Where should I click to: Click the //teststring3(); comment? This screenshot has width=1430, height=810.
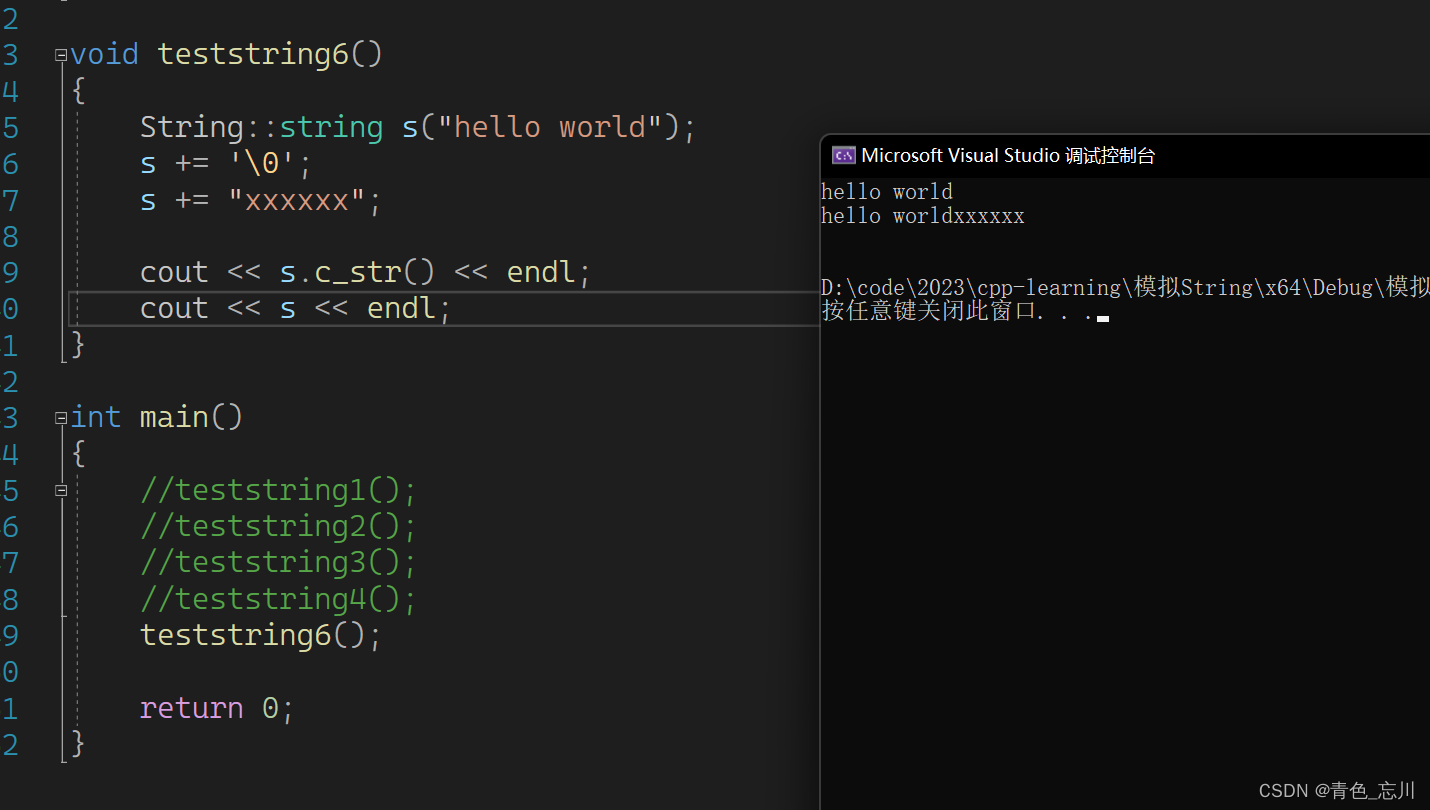tap(278, 562)
